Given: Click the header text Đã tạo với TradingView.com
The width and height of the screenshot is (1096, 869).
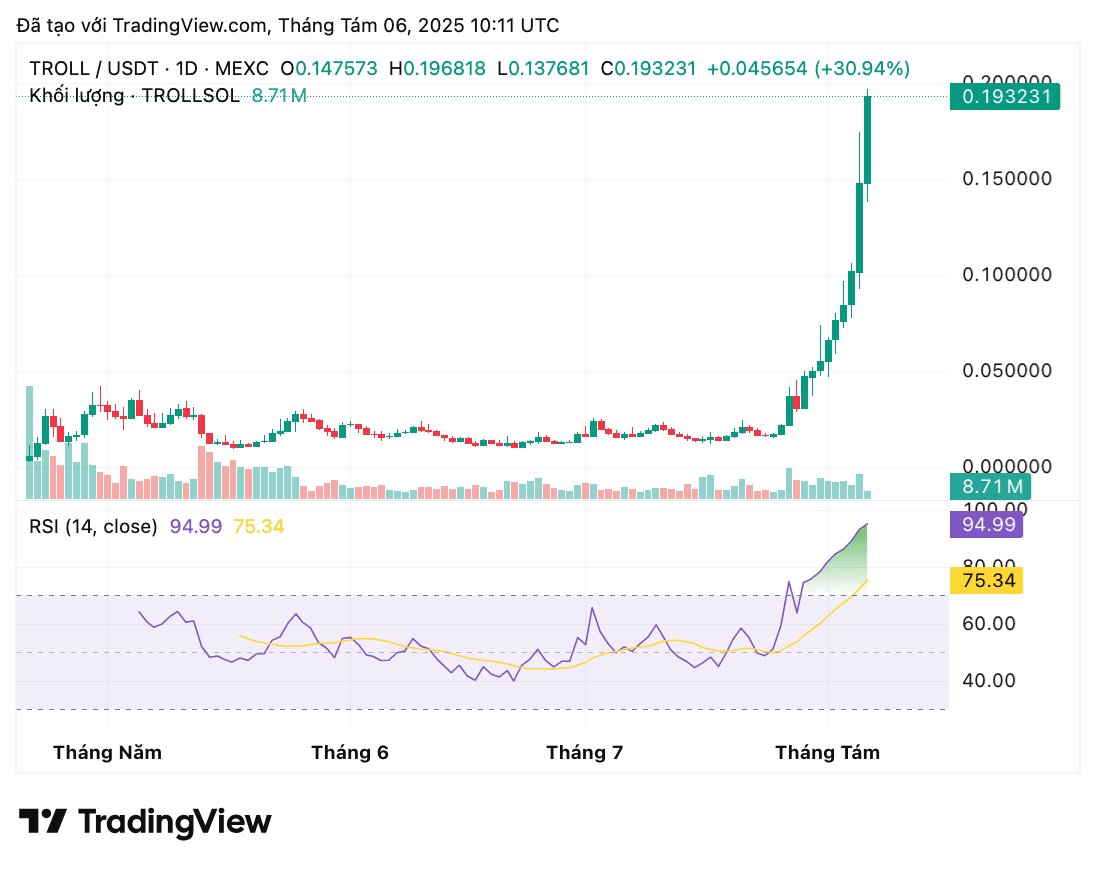Looking at the screenshot, I should (x=142, y=26).
